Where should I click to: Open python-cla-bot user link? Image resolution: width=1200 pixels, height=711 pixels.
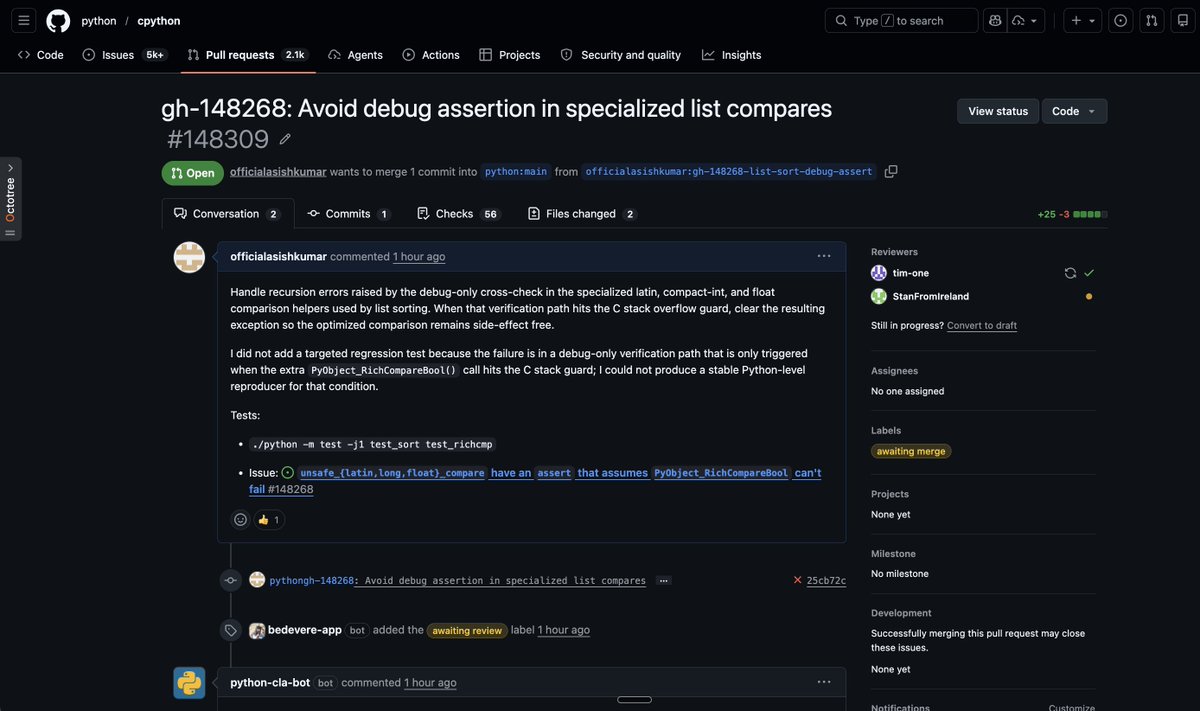click(270, 683)
